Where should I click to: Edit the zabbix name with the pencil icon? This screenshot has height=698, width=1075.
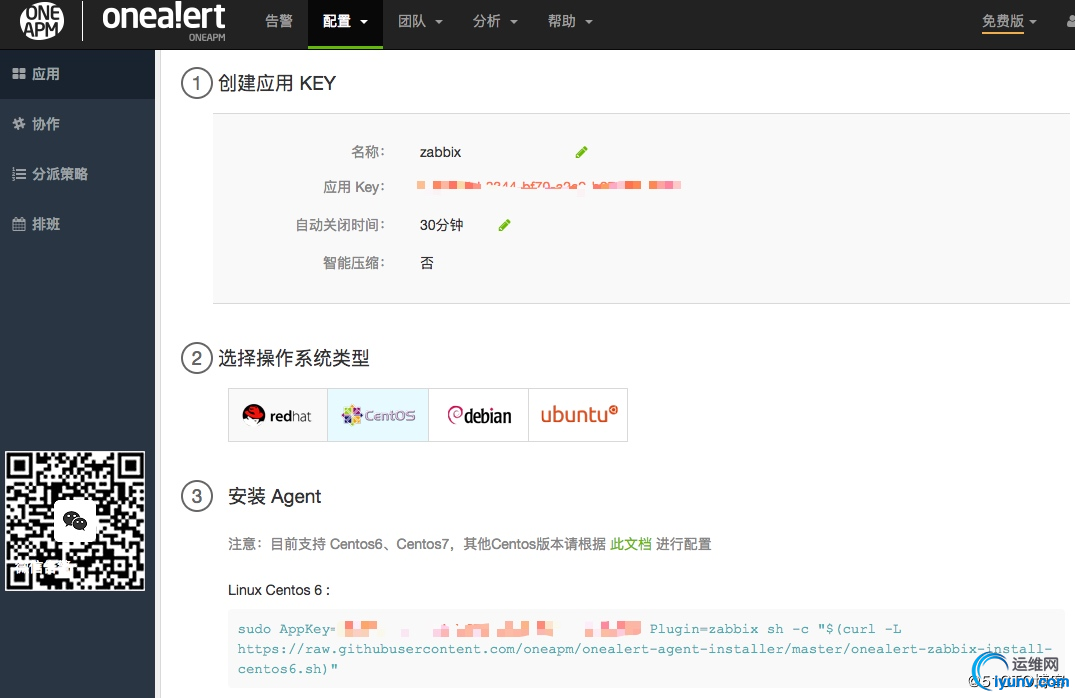click(x=581, y=151)
